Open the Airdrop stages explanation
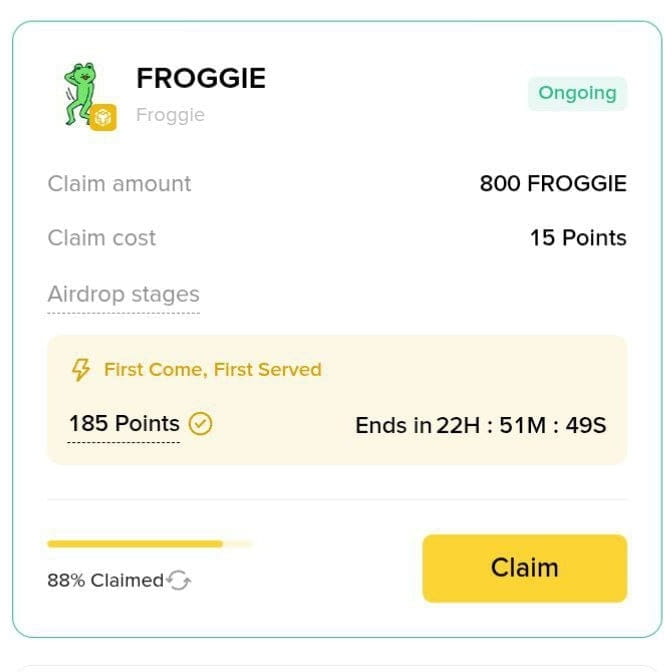The width and height of the screenshot is (672, 672). tap(123, 295)
